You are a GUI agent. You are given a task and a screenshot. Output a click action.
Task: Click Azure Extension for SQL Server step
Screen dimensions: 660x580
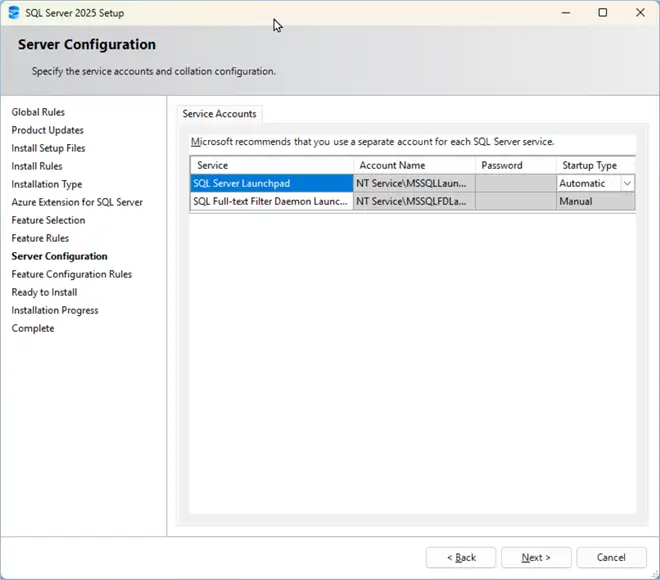click(77, 202)
